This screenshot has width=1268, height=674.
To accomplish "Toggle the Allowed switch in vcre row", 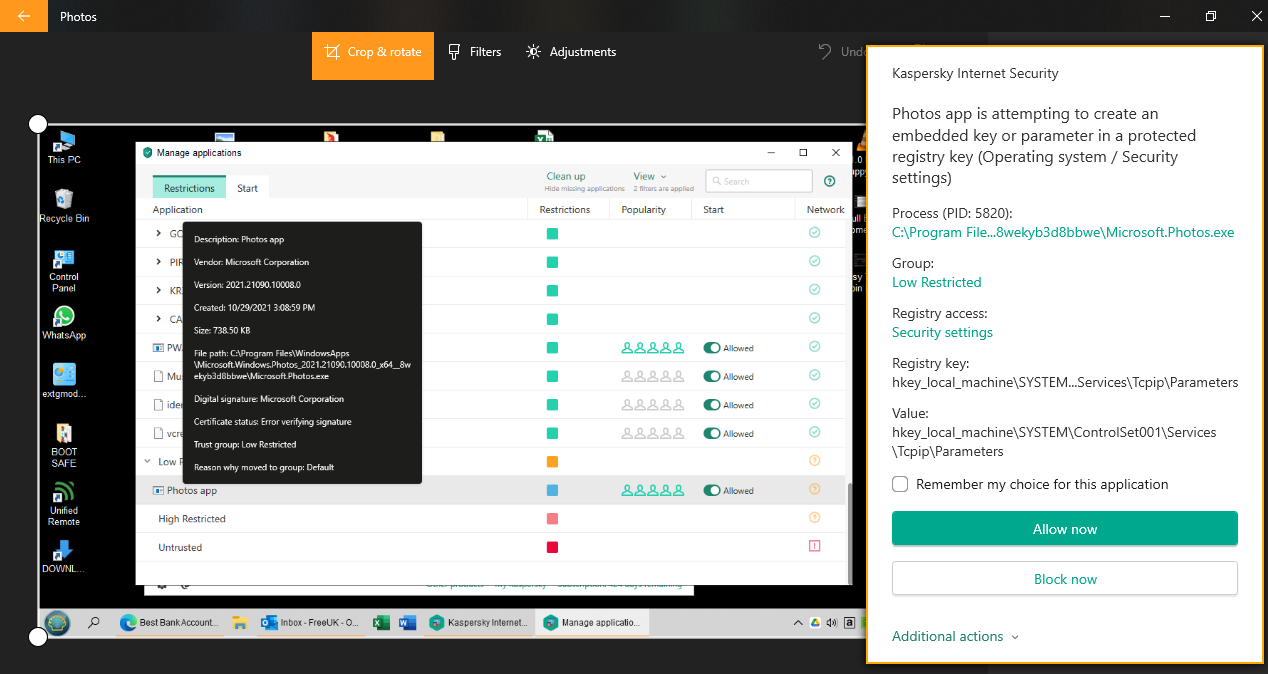I will (x=711, y=433).
